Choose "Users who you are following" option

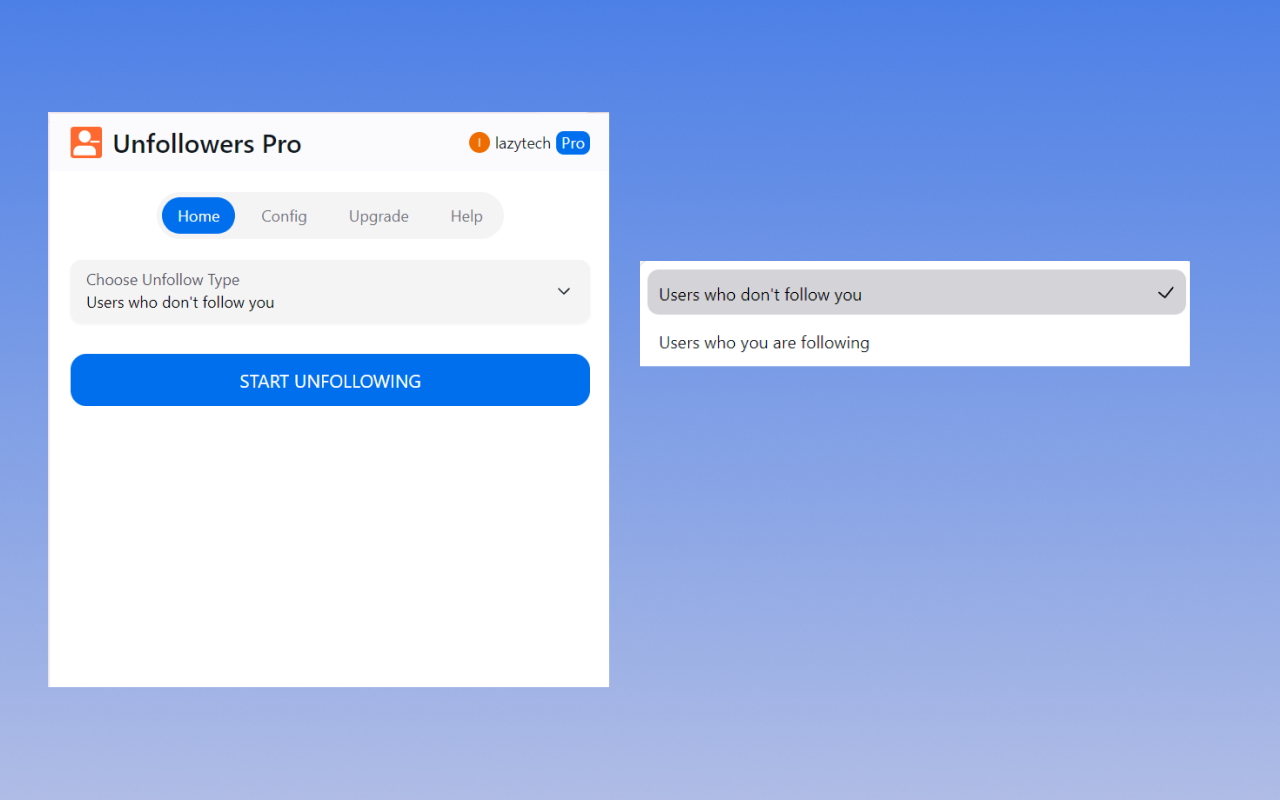[917, 342]
